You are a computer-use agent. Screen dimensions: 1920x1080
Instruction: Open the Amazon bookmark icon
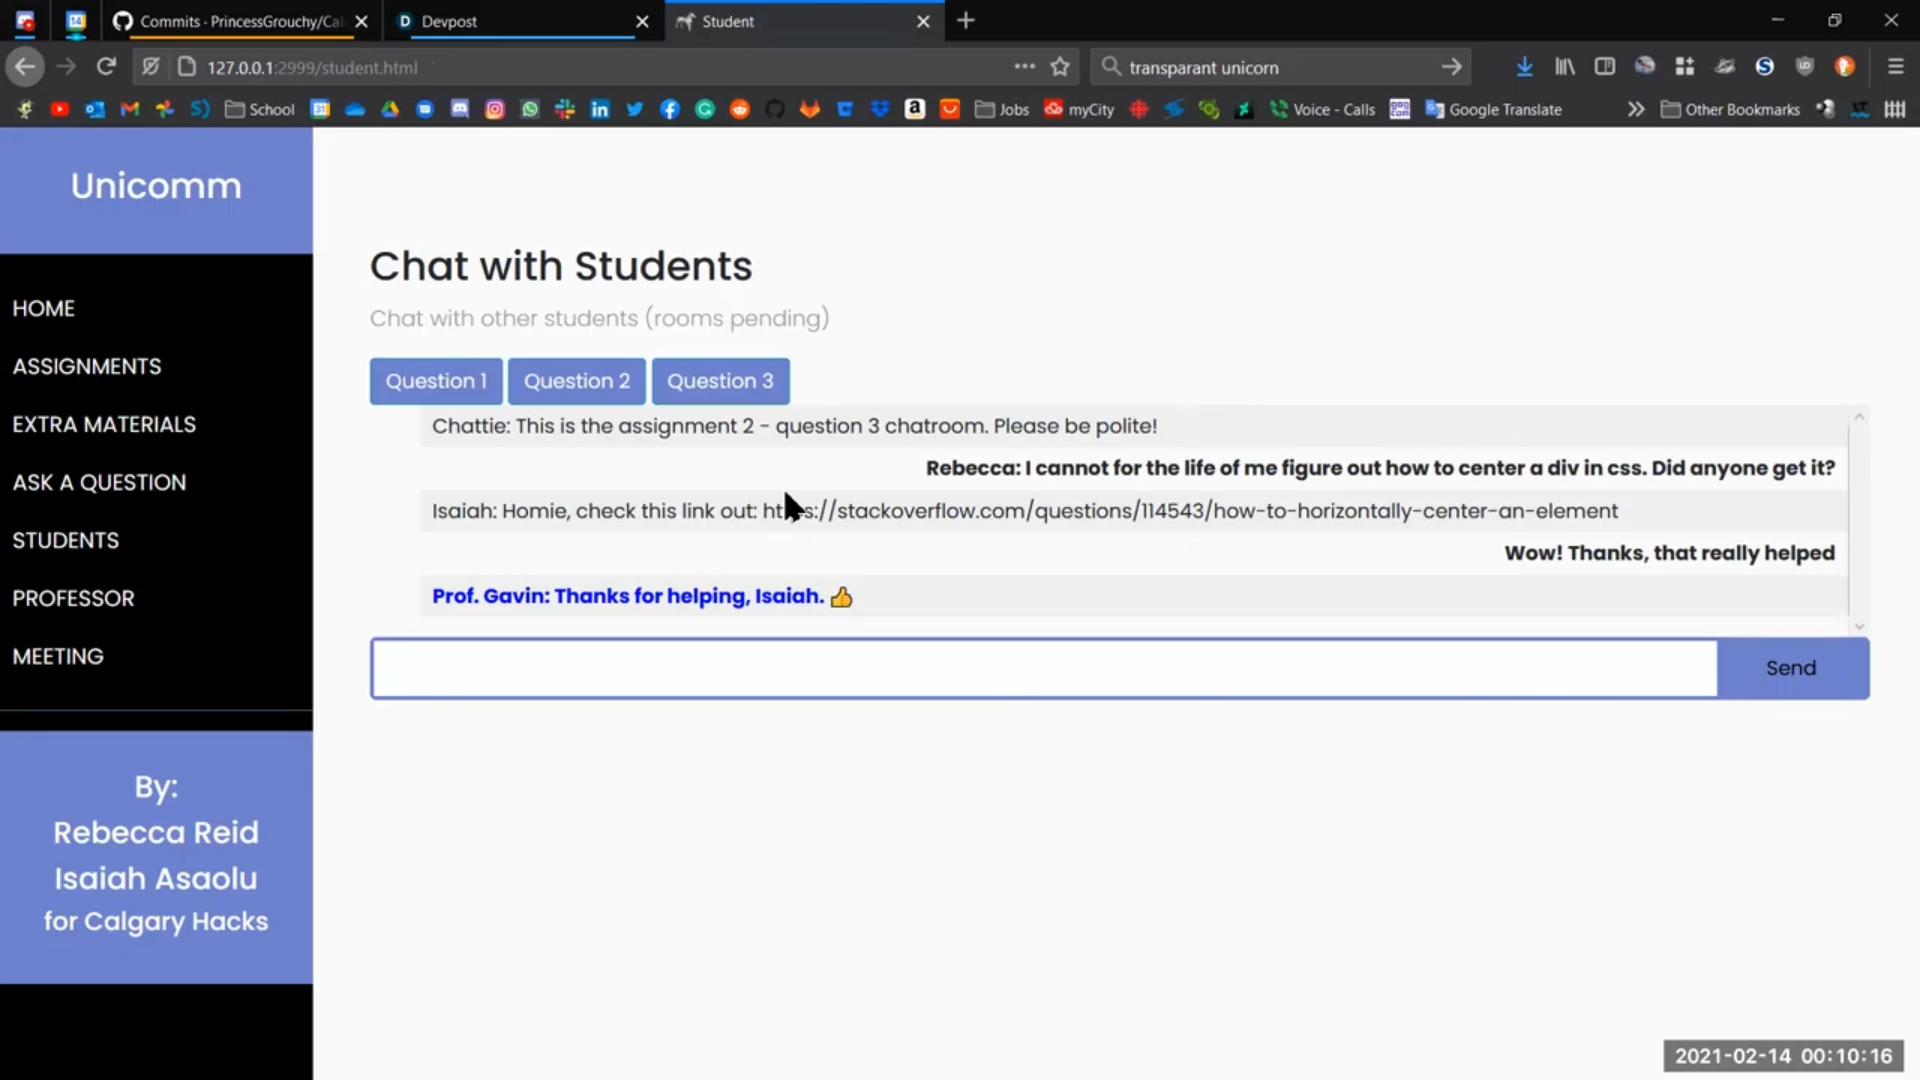point(915,109)
